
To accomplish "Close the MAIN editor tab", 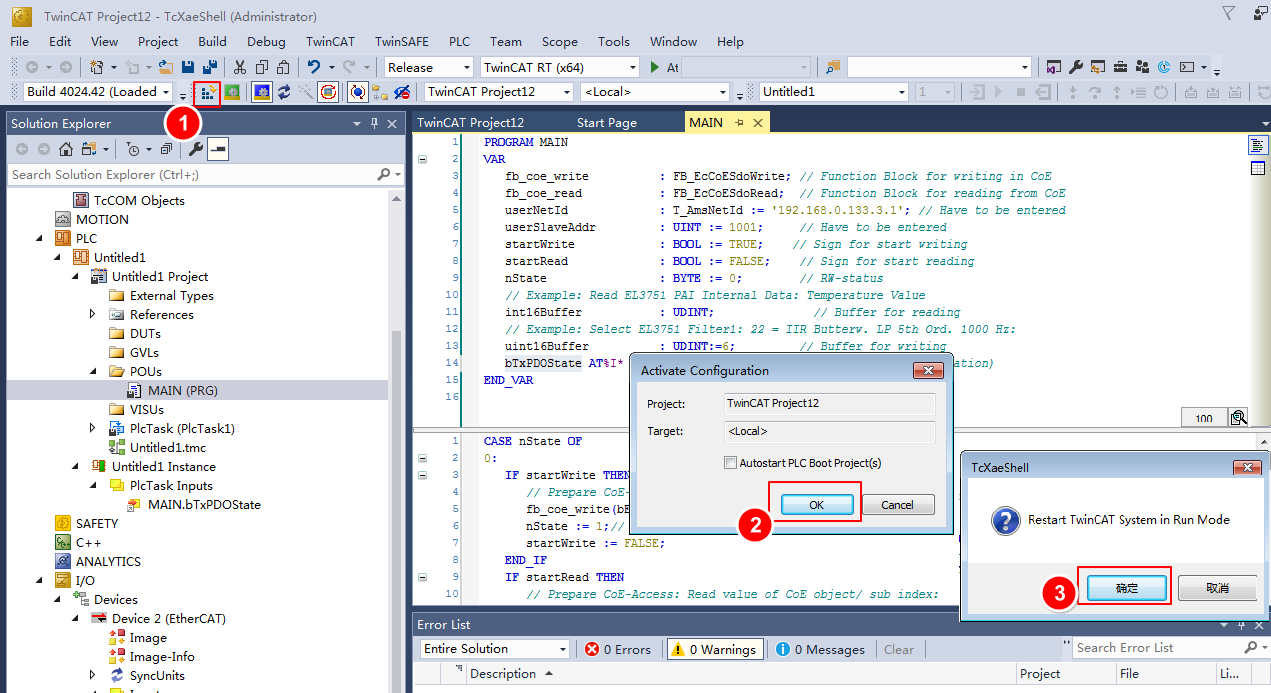I will 758,123.
